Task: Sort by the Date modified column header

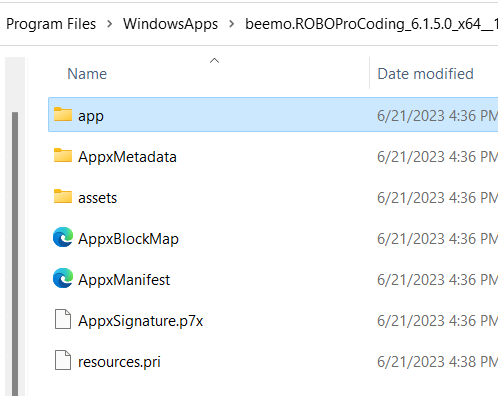Action: click(425, 74)
